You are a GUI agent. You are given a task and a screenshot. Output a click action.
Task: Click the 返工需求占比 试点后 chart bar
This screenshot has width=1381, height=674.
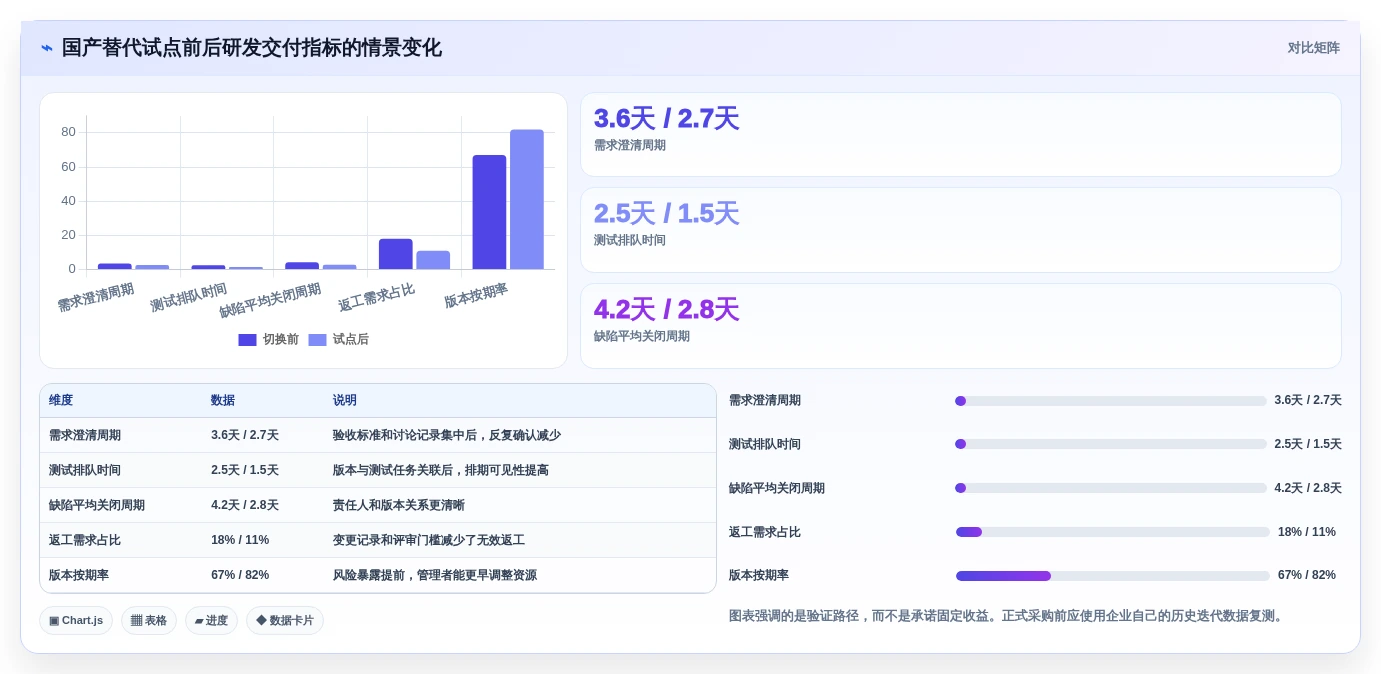(433, 260)
